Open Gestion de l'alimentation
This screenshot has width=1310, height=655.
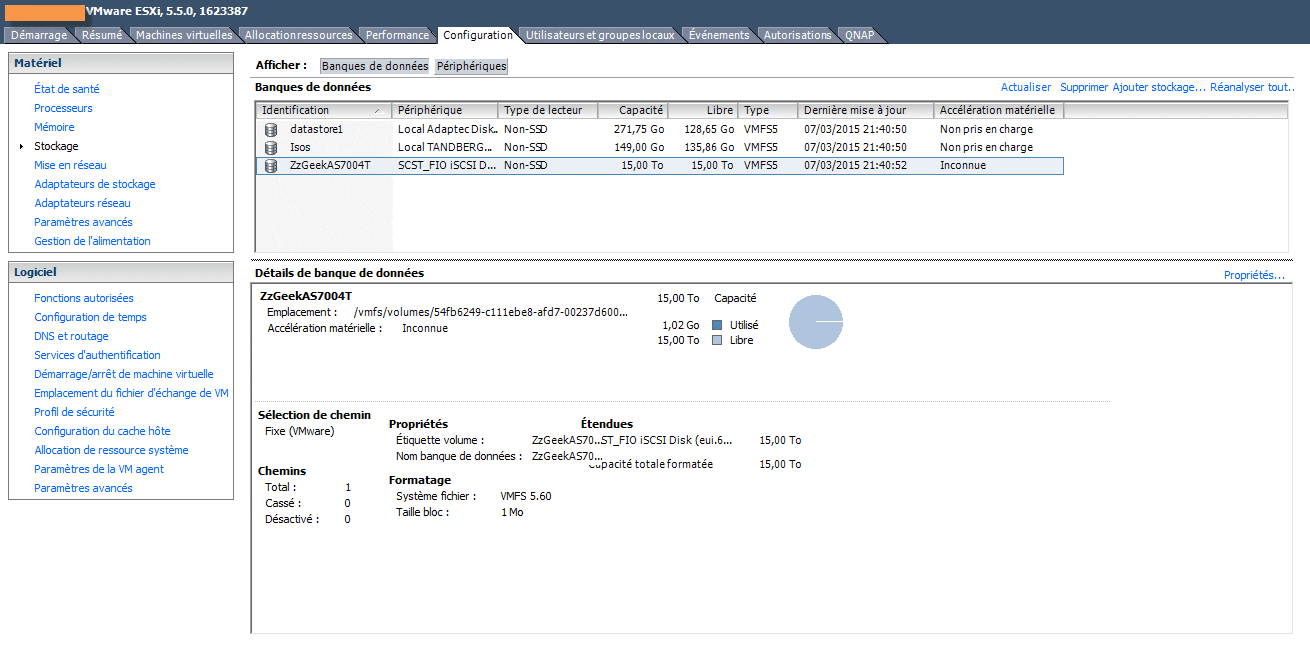click(92, 241)
